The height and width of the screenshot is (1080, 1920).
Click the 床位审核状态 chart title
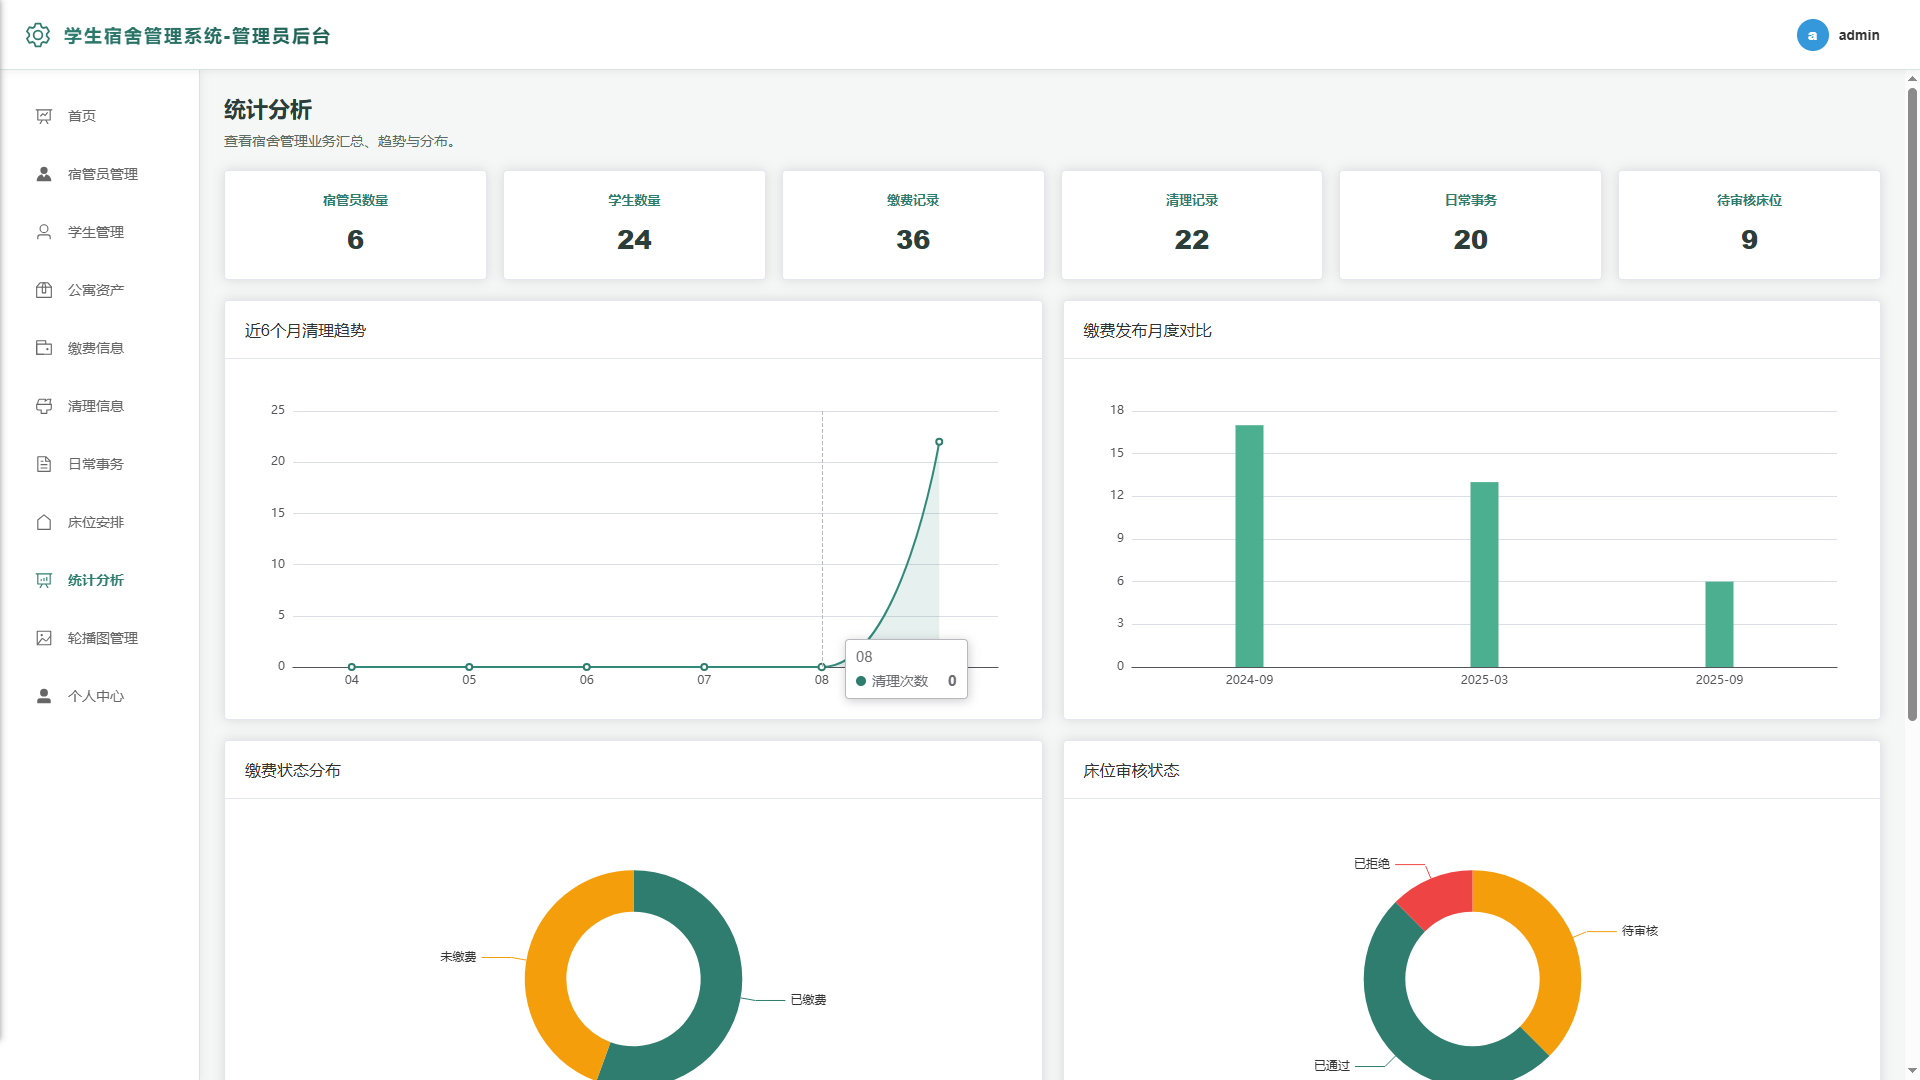1131,771
